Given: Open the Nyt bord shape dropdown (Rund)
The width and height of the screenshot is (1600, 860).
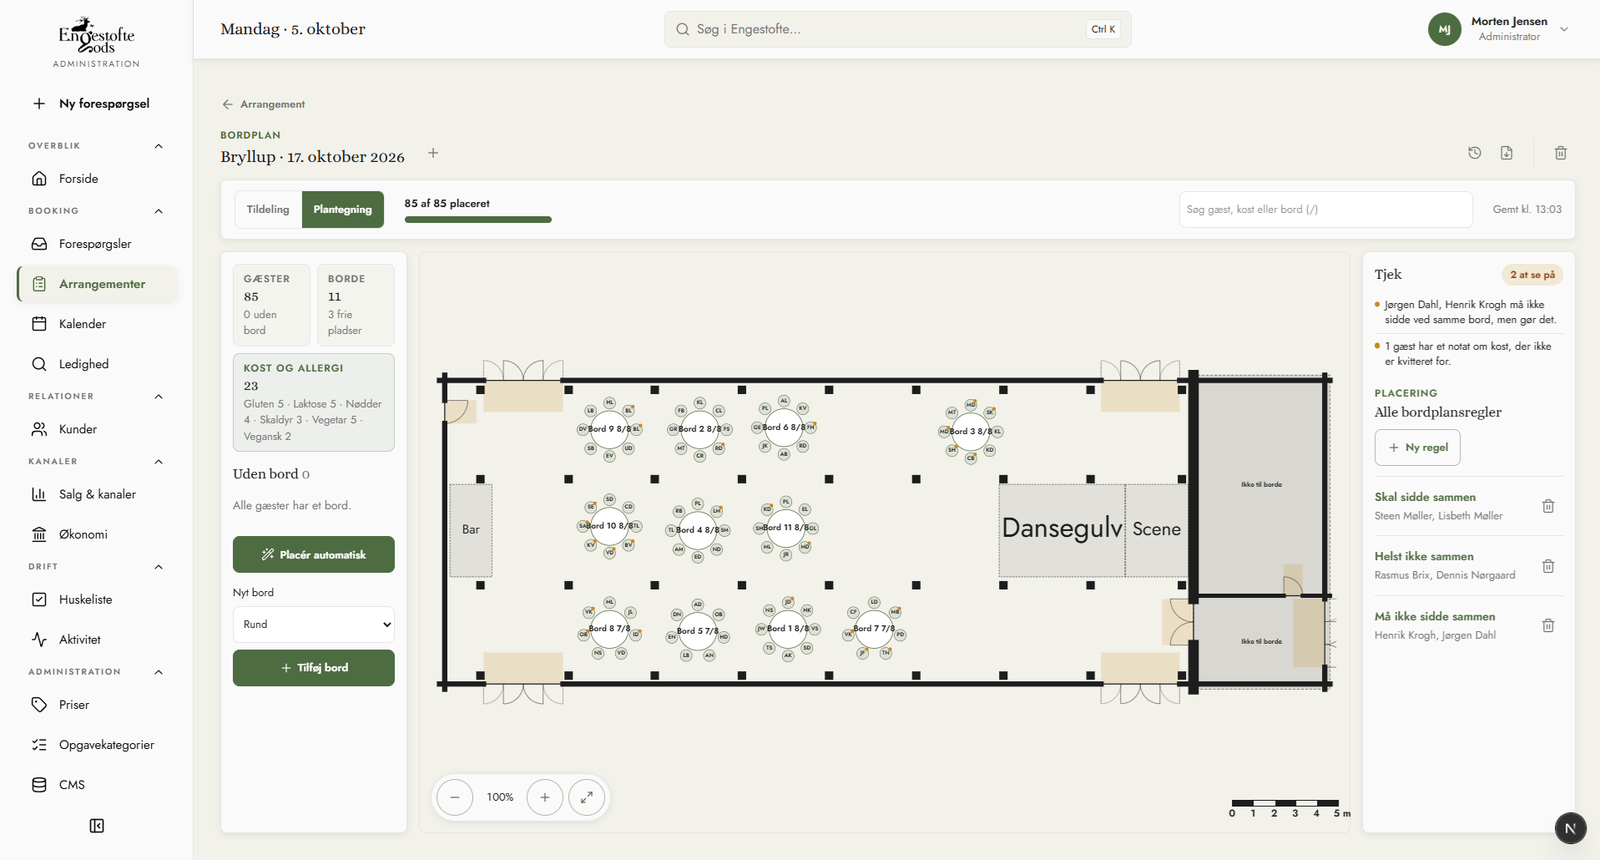Looking at the screenshot, I should (x=314, y=624).
